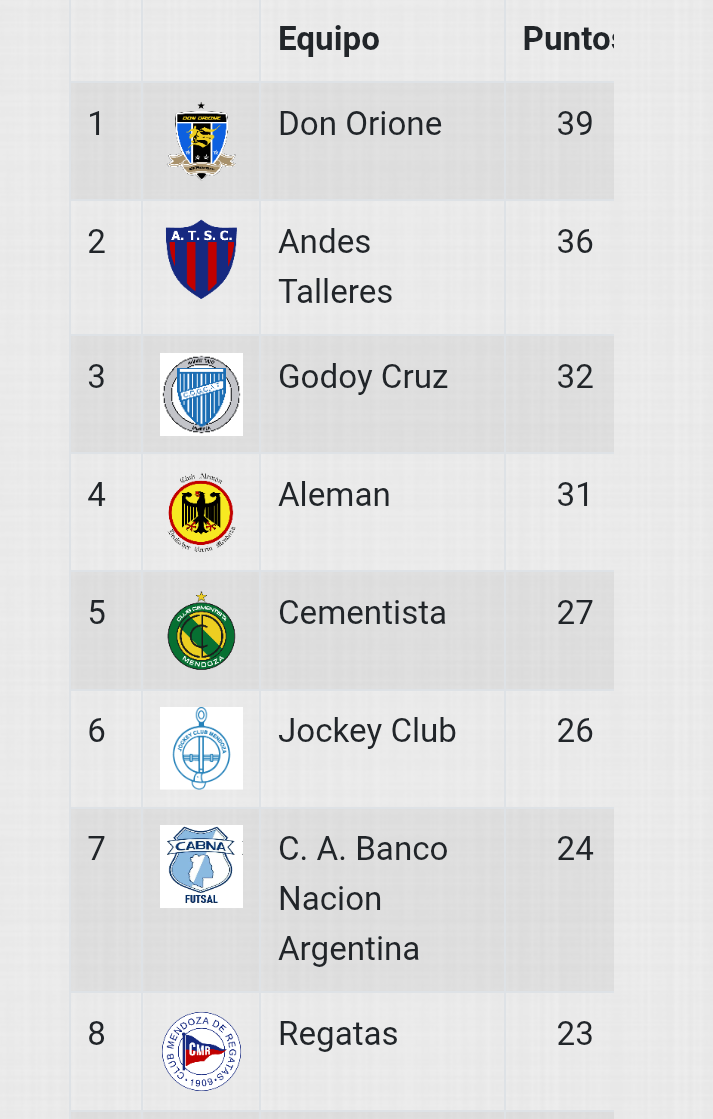713x1119 pixels.
Task: Click the Aleman team name
Action: coord(334,495)
